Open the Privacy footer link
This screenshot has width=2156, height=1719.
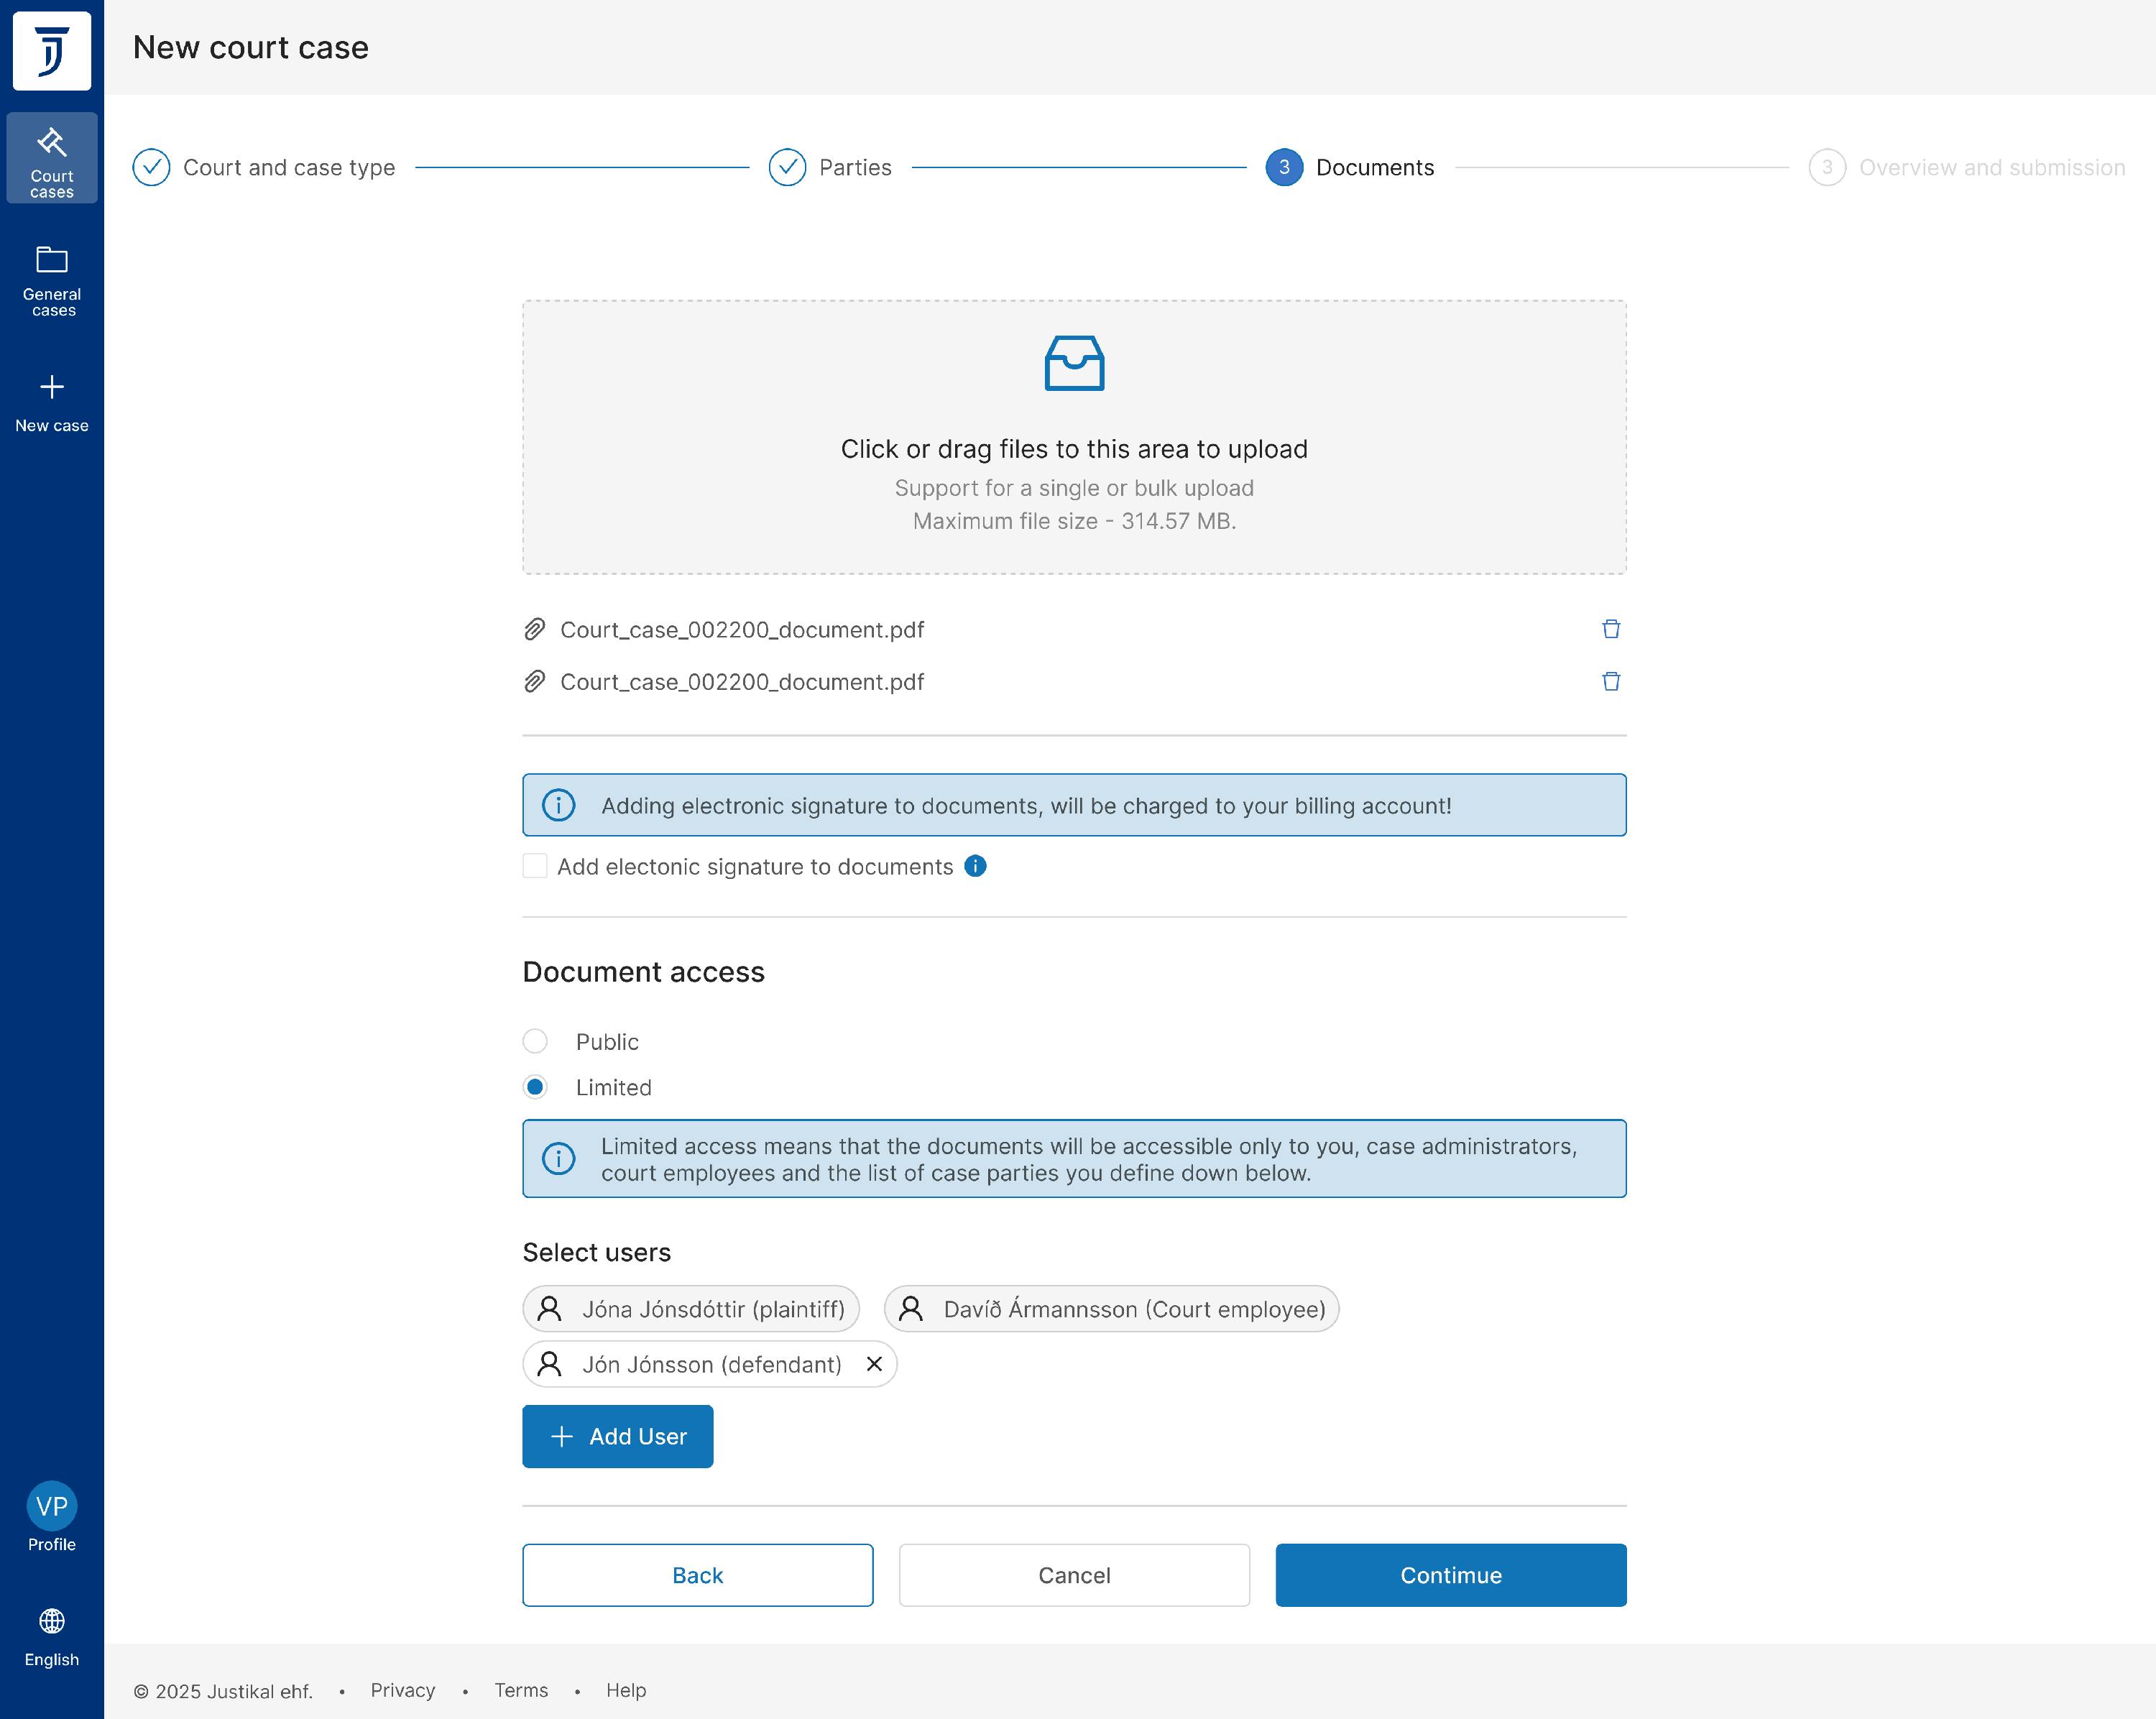(402, 1690)
